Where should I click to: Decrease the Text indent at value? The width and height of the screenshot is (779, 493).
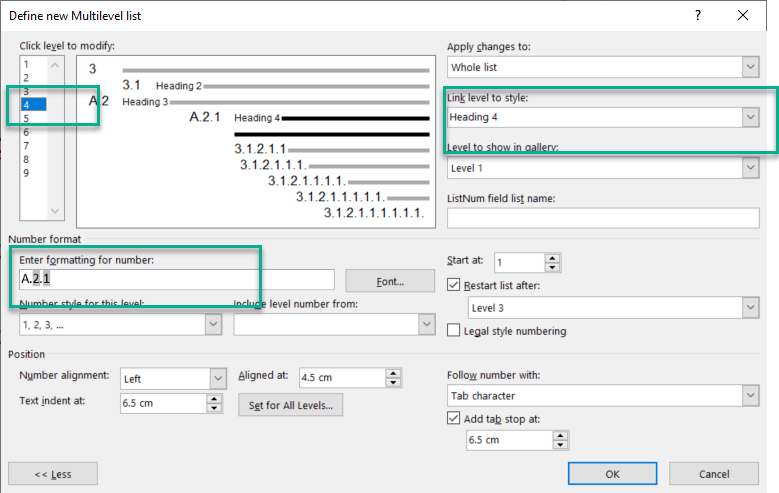214,408
